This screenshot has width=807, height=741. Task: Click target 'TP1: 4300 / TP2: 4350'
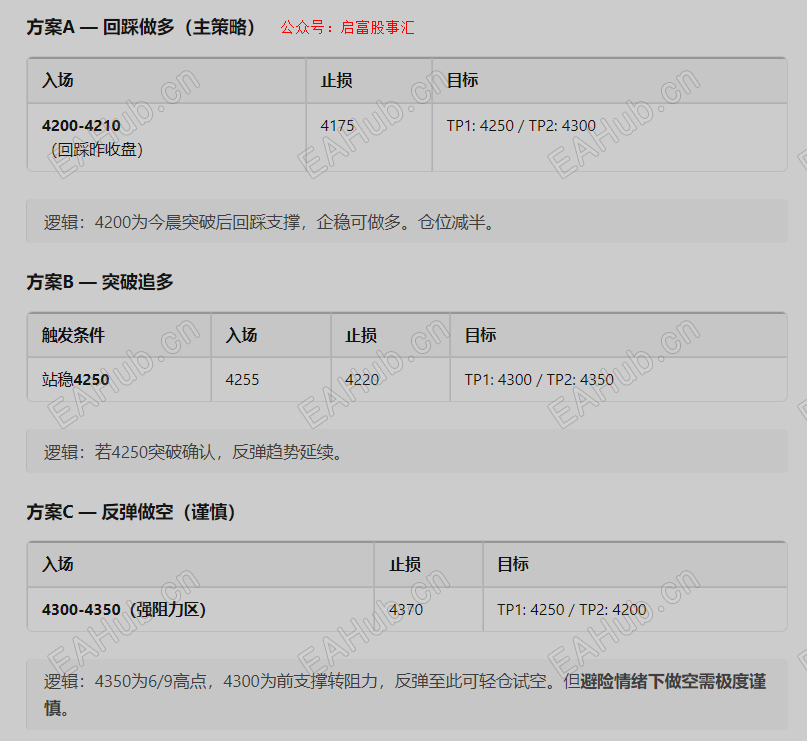[539, 380]
